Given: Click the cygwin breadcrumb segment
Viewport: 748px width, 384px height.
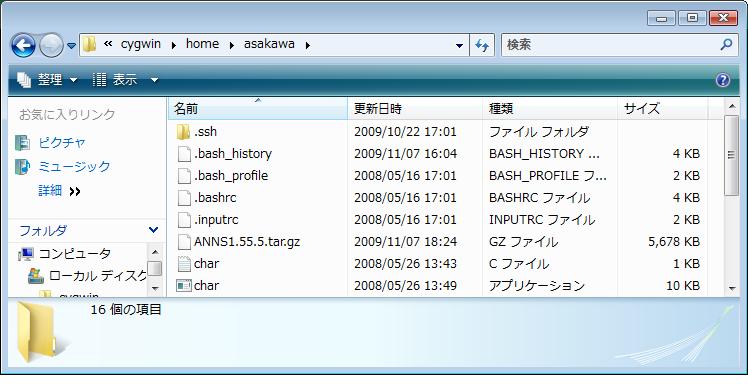Looking at the screenshot, I should [x=141, y=44].
